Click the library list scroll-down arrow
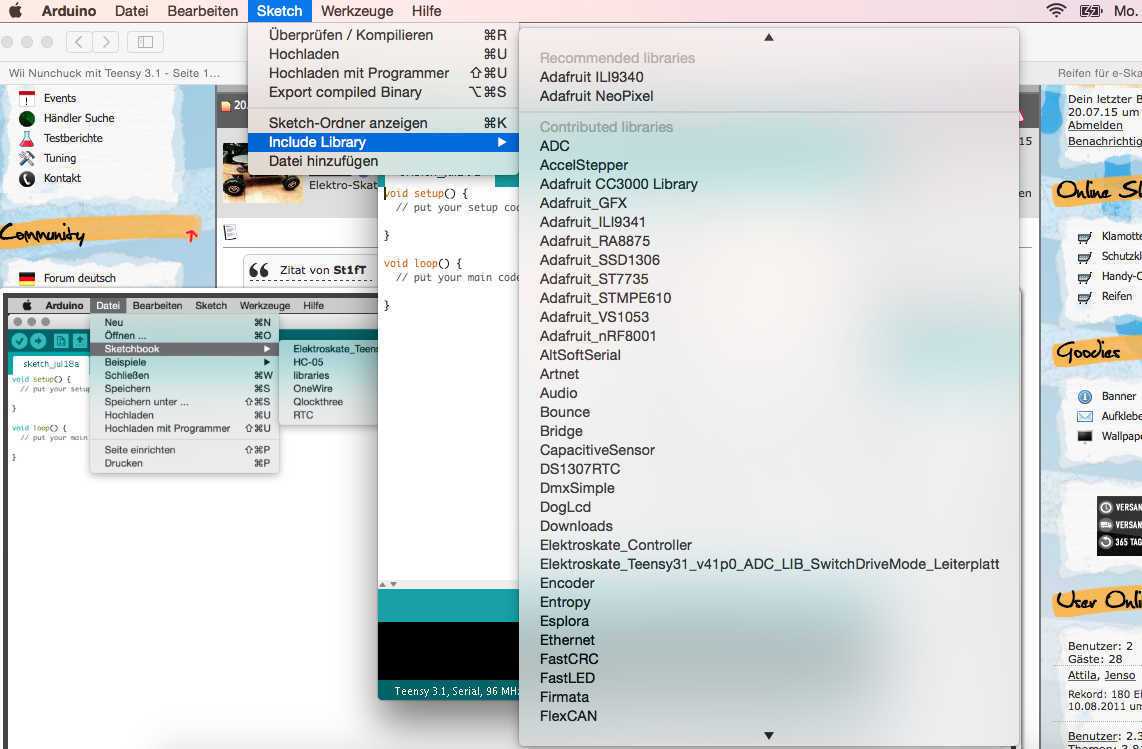The image size is (1142, 749). [x=768, y=736]
